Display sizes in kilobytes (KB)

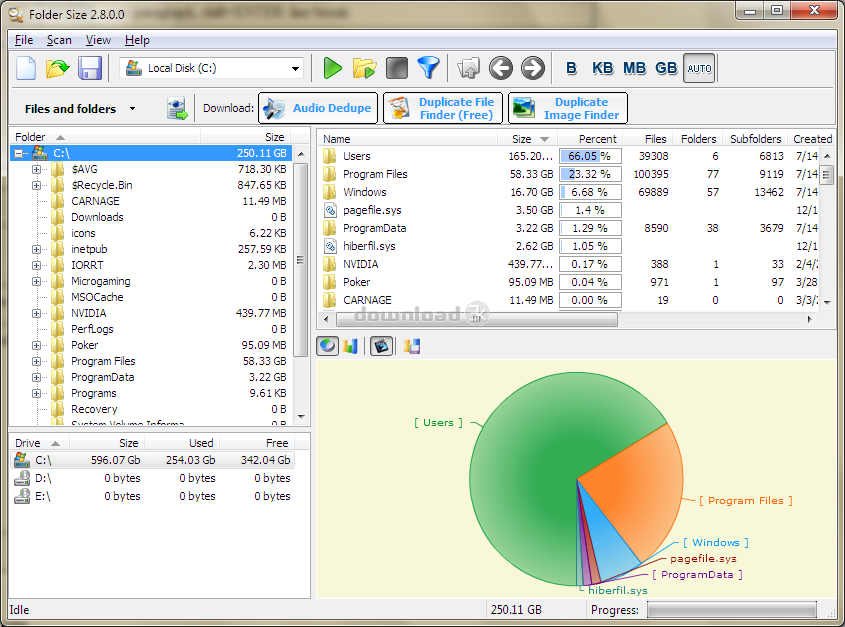(602, 68)
